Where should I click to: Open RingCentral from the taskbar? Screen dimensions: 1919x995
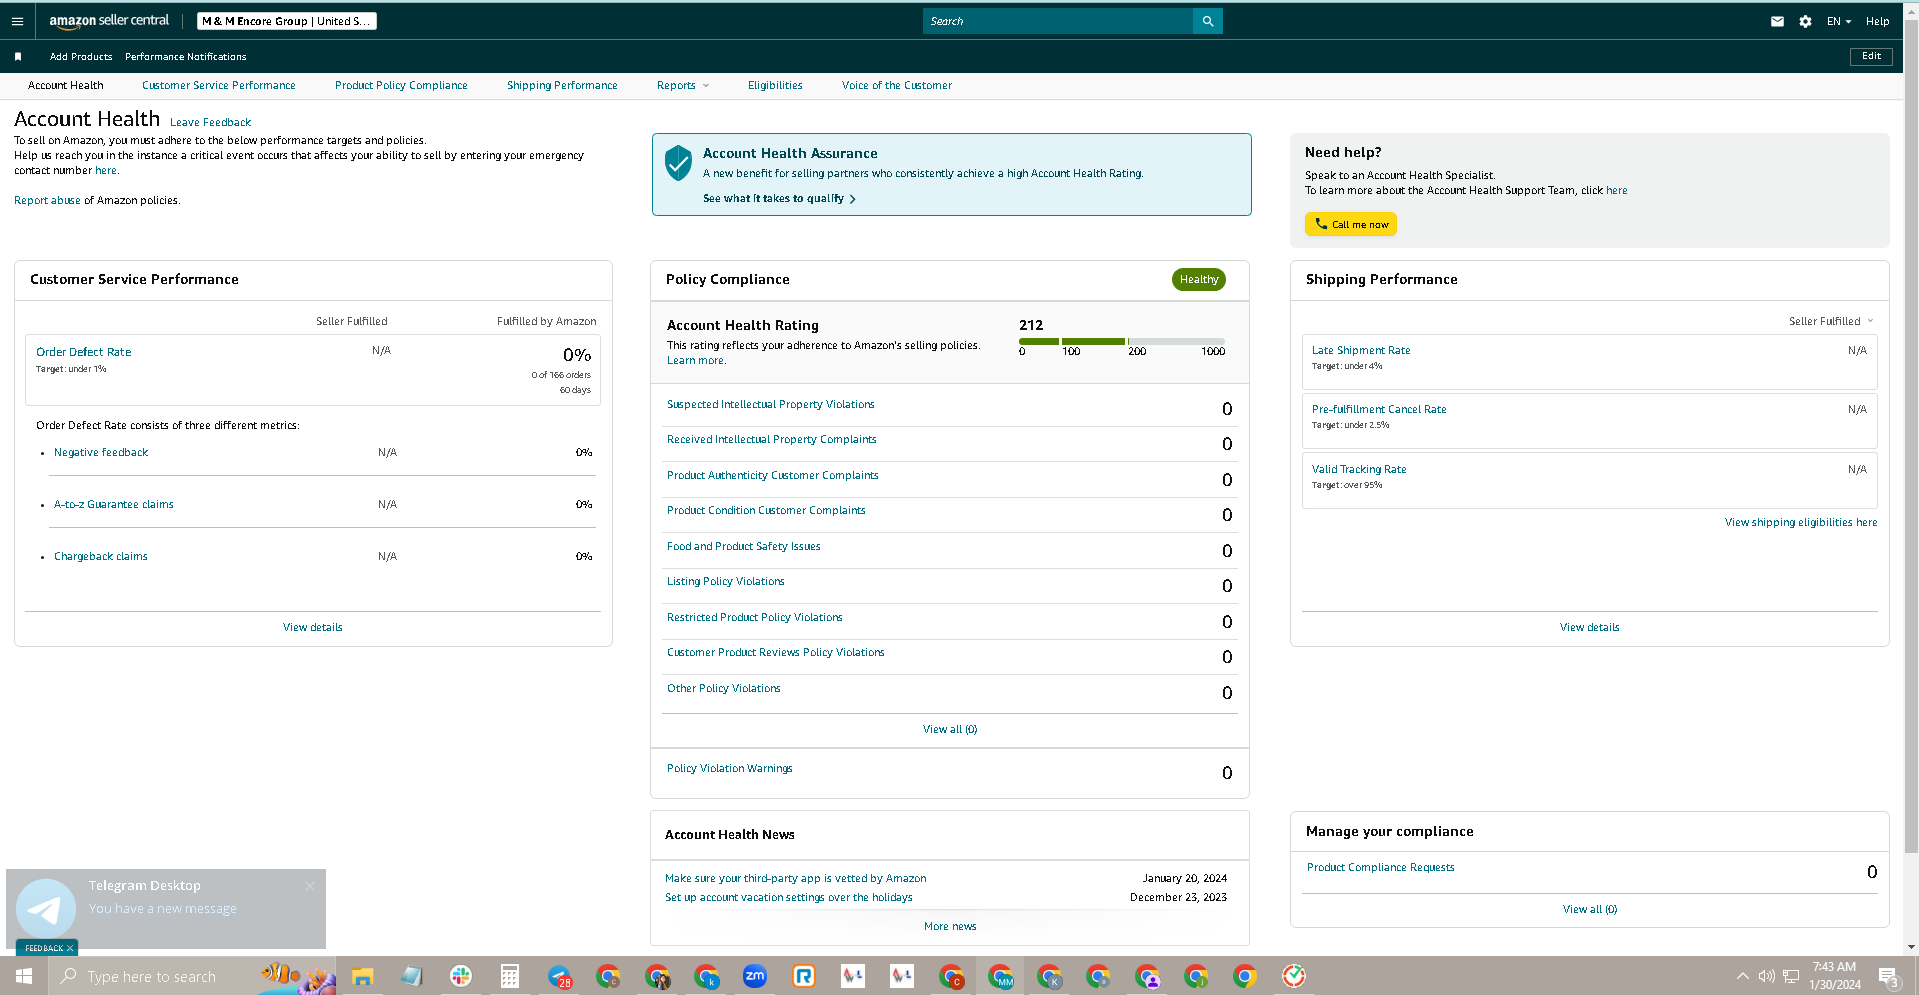click(804, 976)
